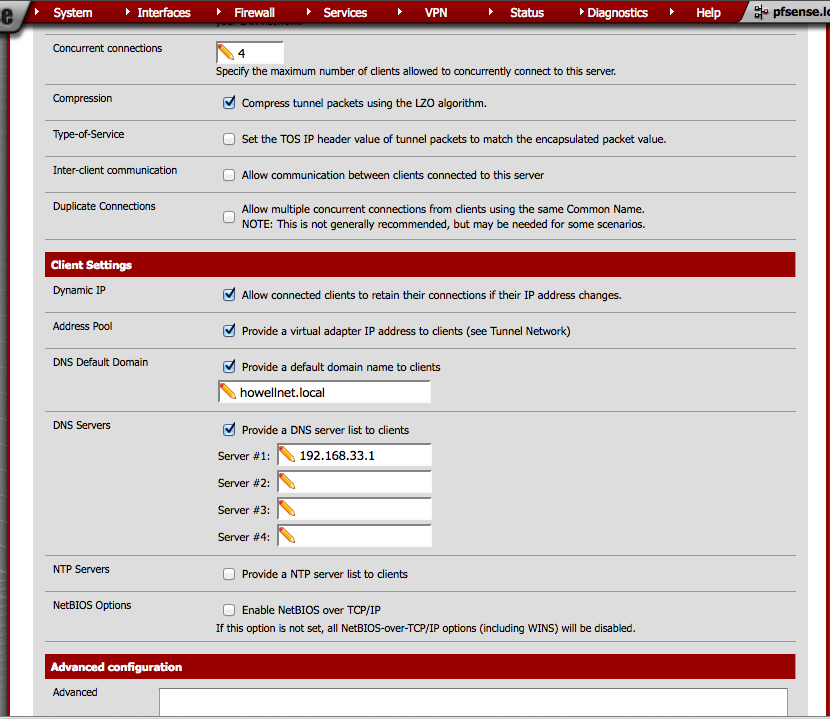Click the Diagnostics menu arrow icon
This screenshot has width=830, height=719.
(x=582, y=12)
